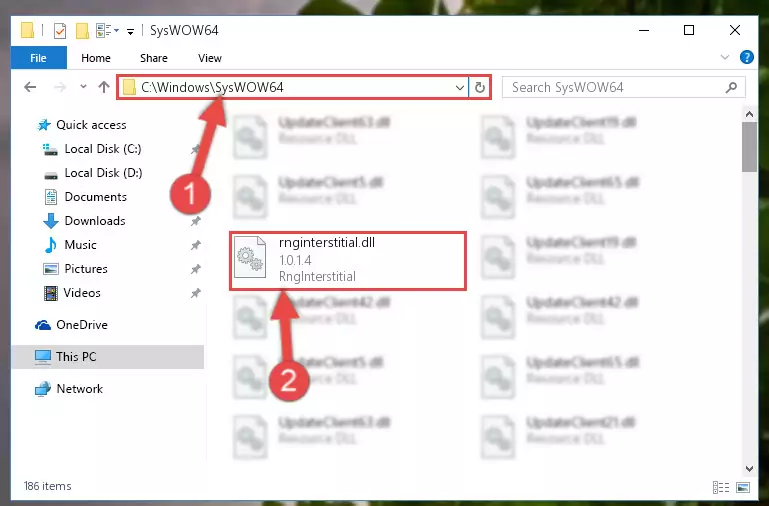
Task: Click the address bar path C:\Windows\SysWOW64
Action: pos(212,87)
